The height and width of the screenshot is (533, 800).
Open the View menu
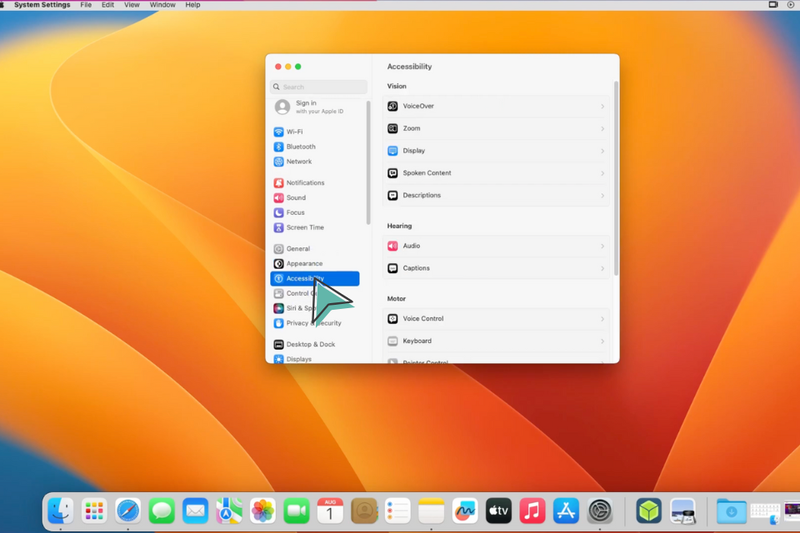point(132,5)
